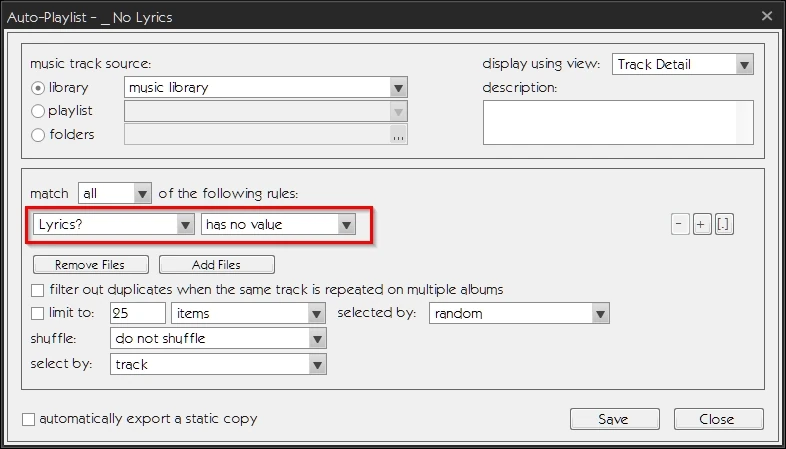The width and height of the screenshot is (786, 449).
Task: Expand the do not shuffle dropdown
Action: tap(317, 339)
